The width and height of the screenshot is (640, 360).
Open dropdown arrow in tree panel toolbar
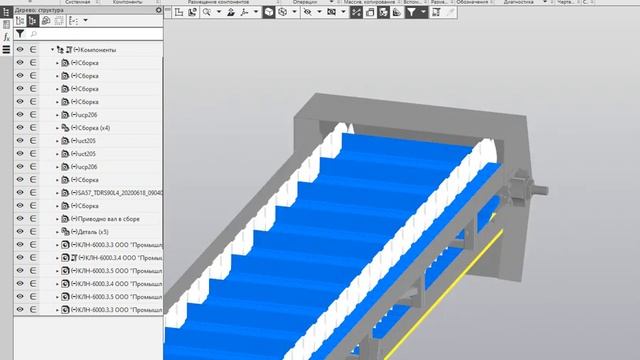tap(85, 20)
